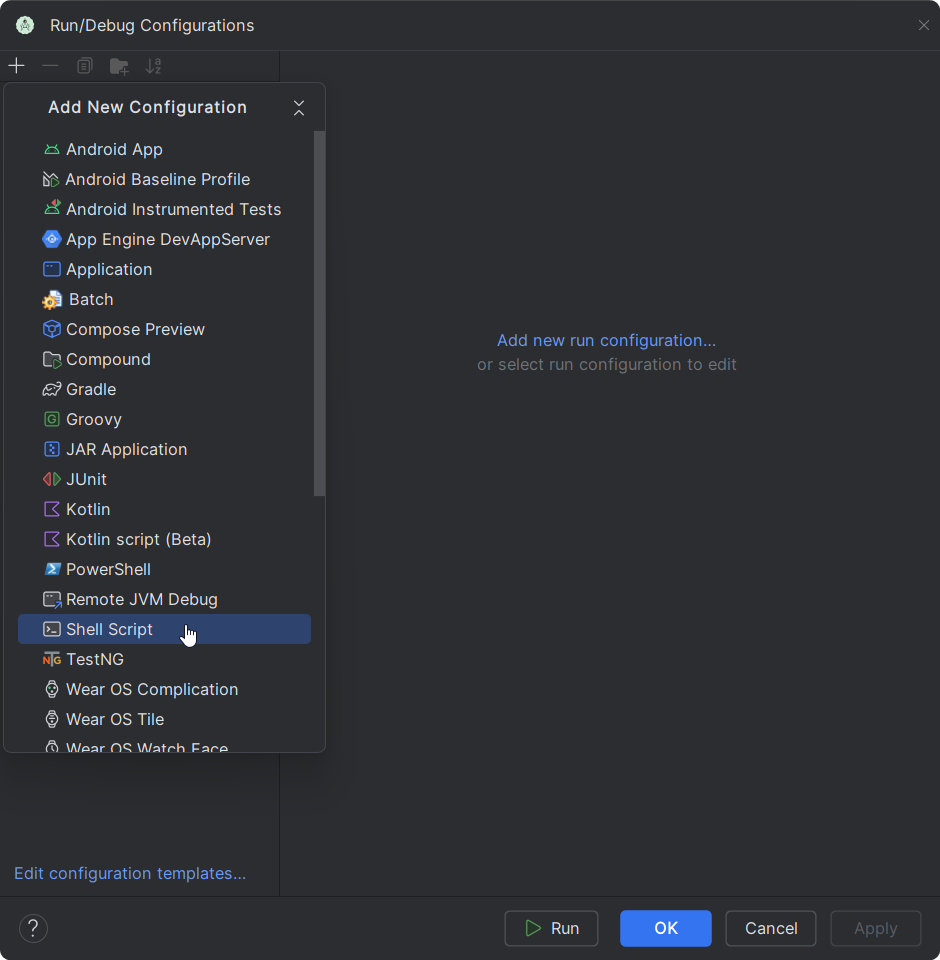The height and width of the screenshot is (960, 940).
Task: Select the Application configuration type
Action: pos(164,269)
